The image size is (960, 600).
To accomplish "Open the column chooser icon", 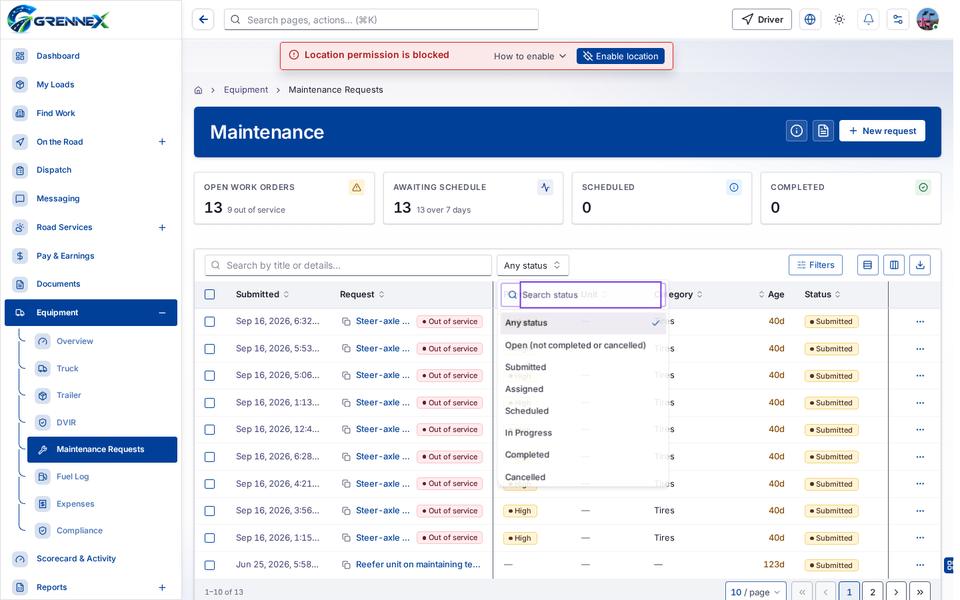I will tap(894, 265).
